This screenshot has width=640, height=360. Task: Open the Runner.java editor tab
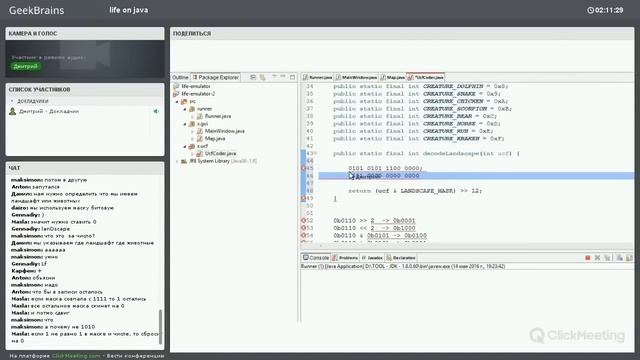tap(318, 77)
